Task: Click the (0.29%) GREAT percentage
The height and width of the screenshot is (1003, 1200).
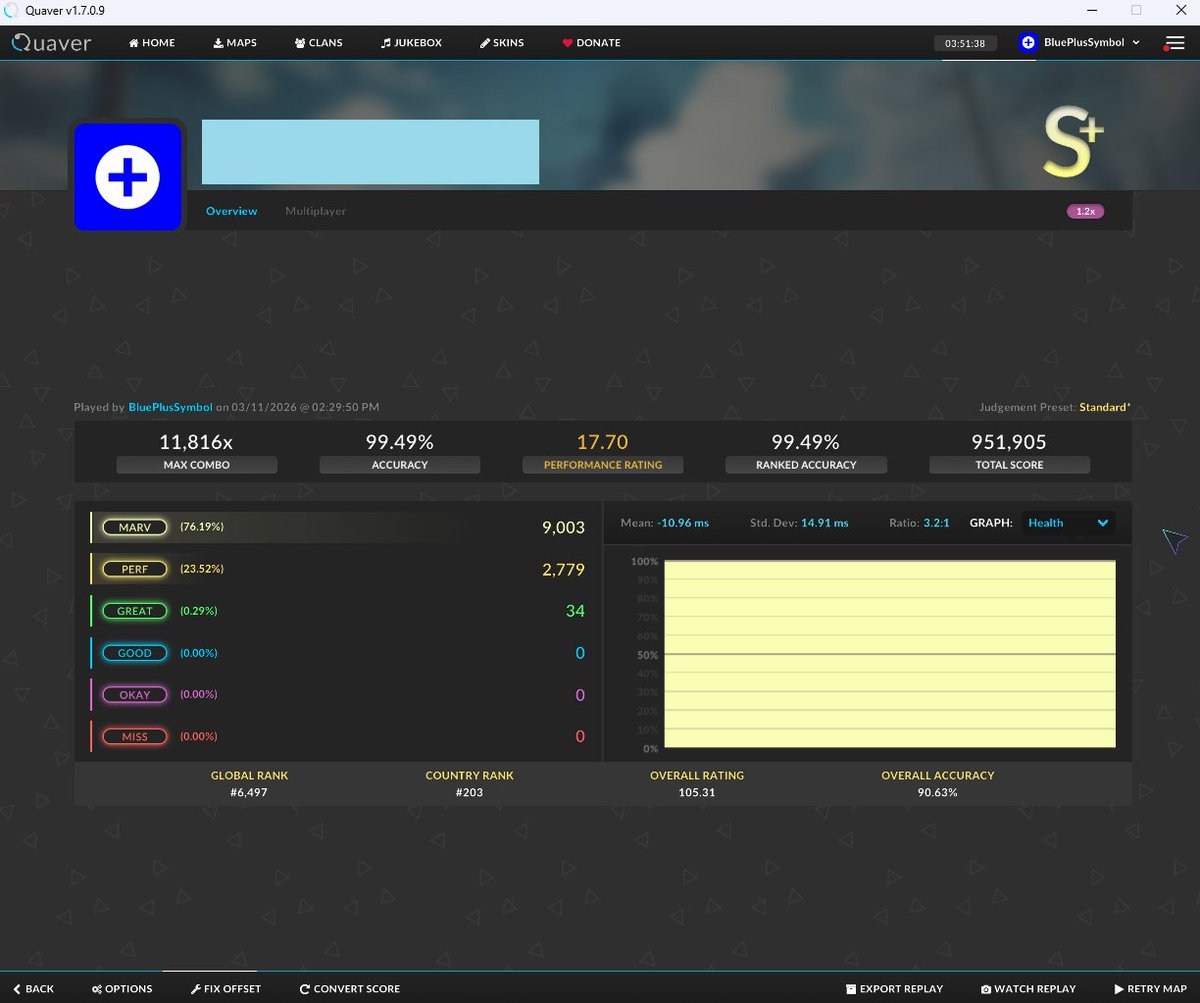Action: pyautogui.click(x=199, y=611)
